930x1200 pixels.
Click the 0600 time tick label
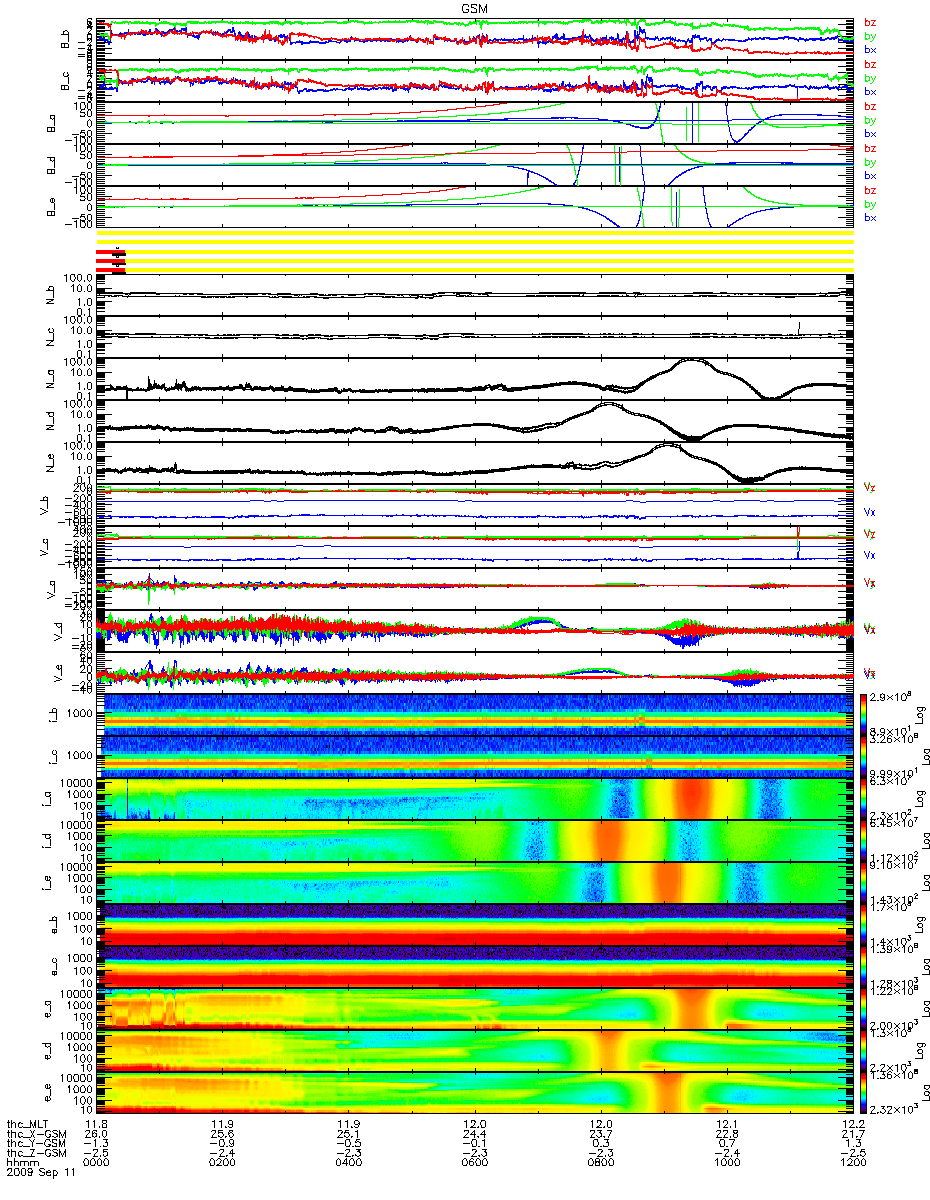(x=475, y=1163)
